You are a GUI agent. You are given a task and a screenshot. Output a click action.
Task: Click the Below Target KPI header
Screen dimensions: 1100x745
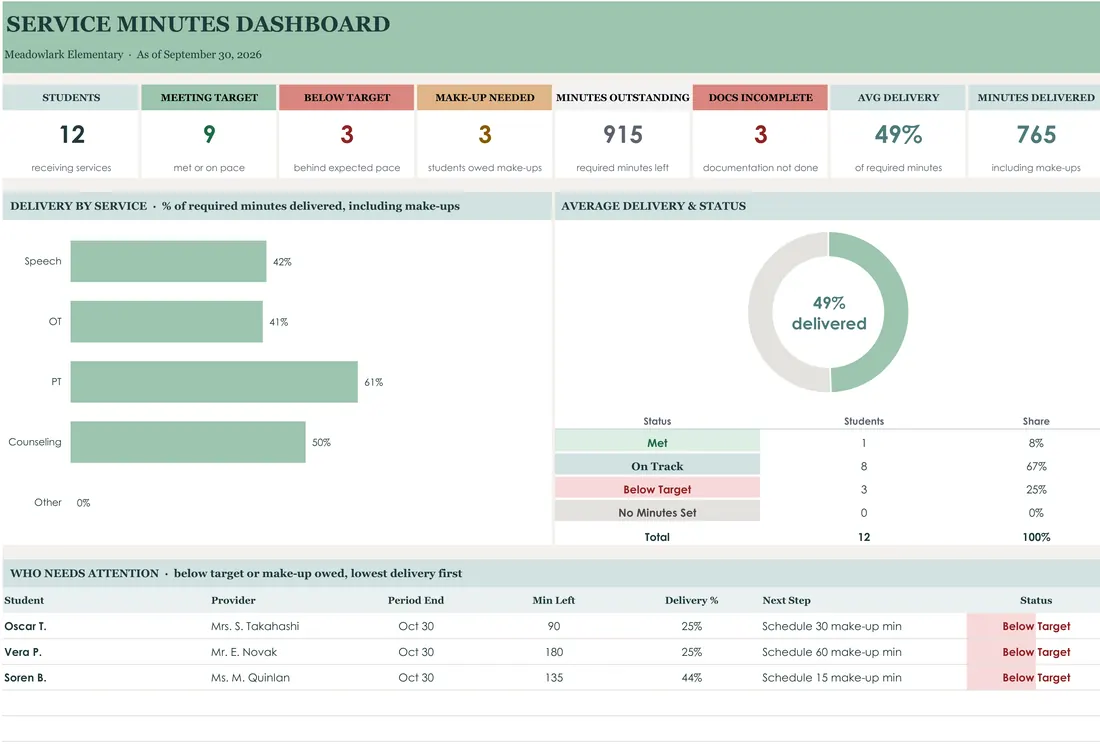point(347,98)
